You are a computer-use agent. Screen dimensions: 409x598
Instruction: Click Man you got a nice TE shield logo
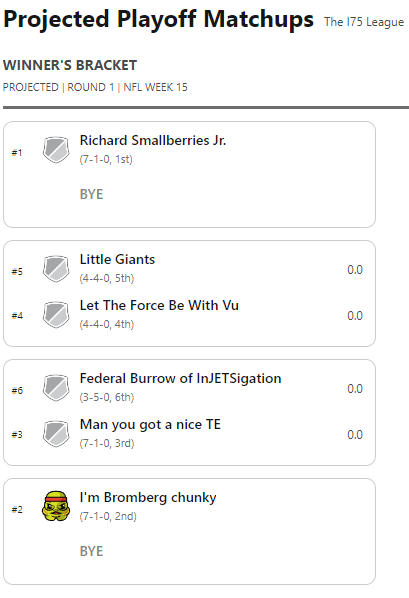tap(56, 434)
